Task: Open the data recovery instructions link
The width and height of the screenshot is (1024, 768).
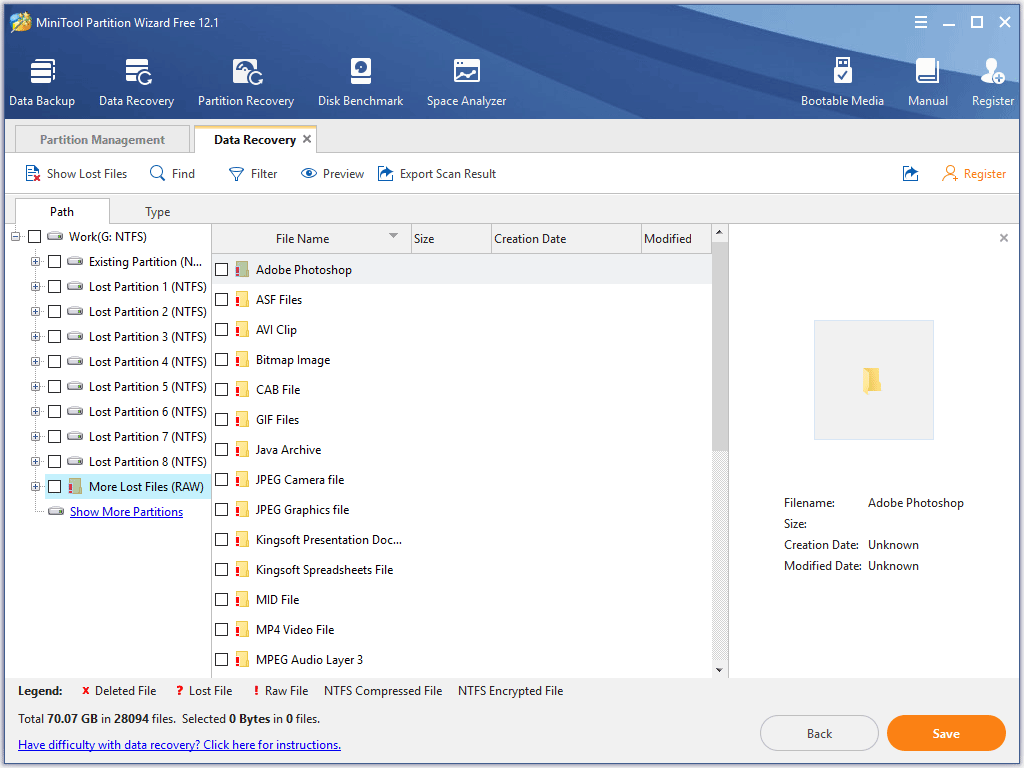Action: (x=180, y=744)
